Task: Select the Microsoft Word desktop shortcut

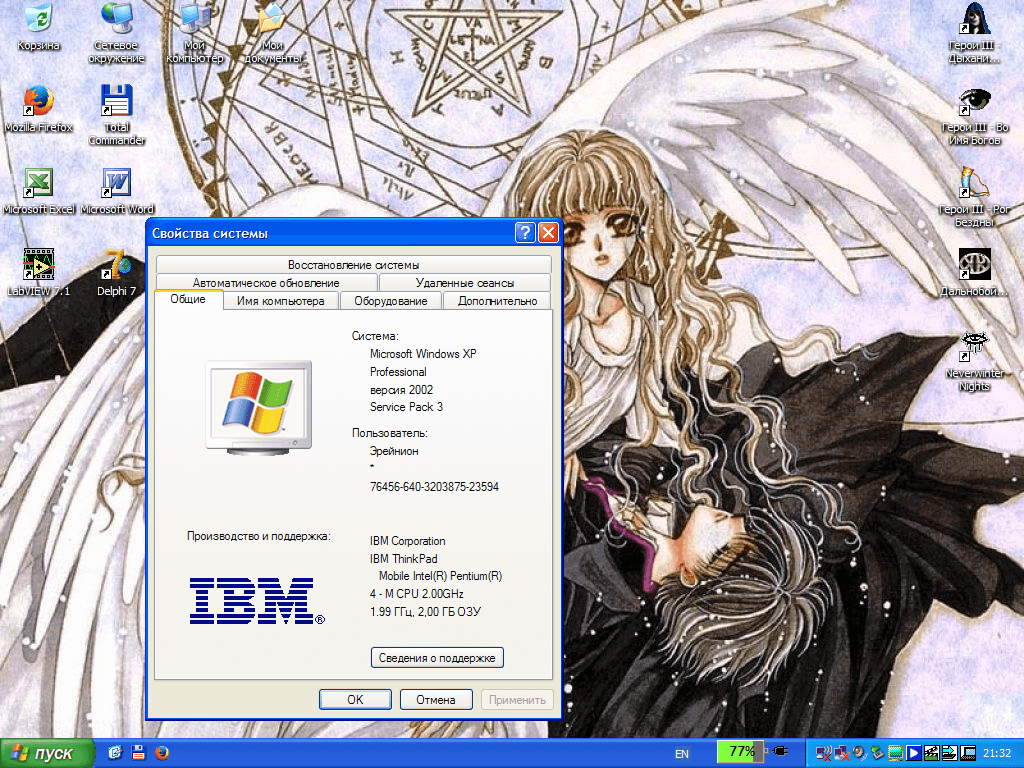Action: pos(117,184)
